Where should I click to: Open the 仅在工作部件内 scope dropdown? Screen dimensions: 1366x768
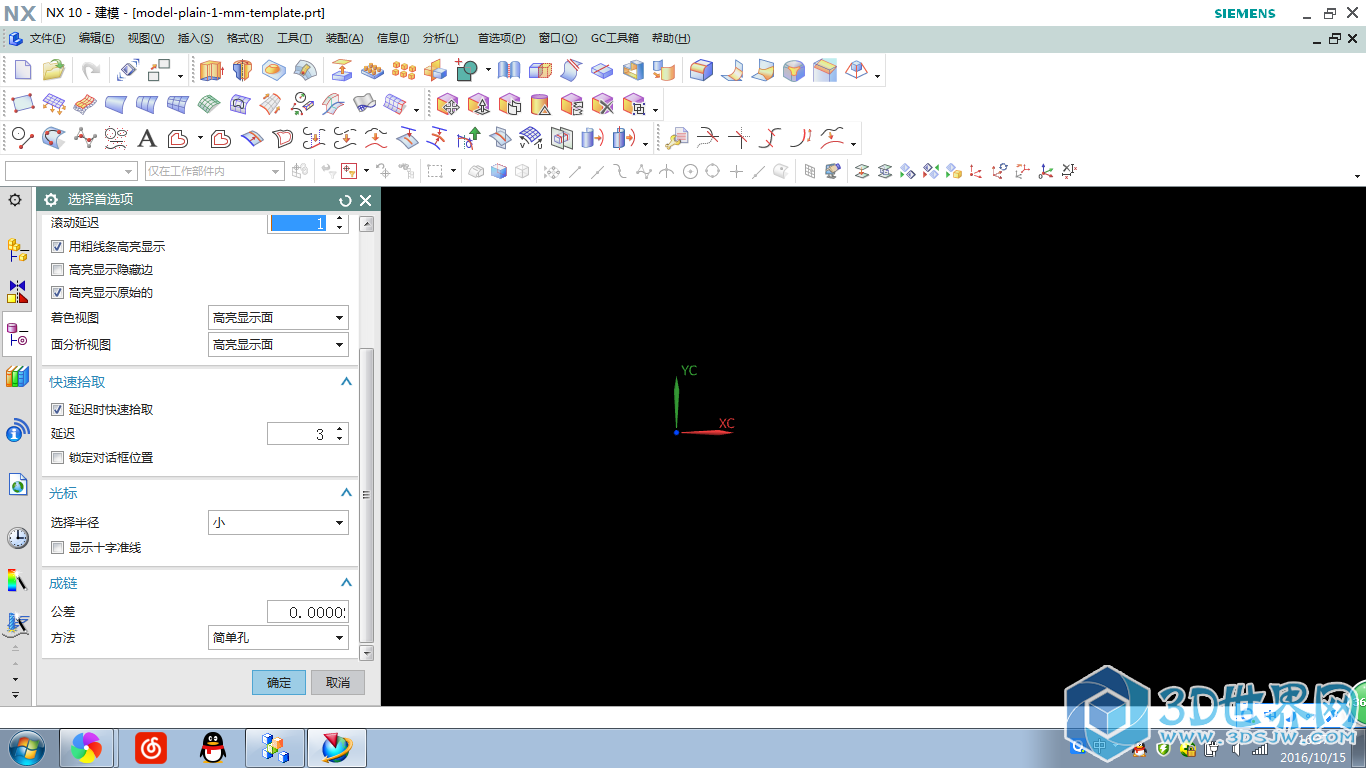click(214, 171)
